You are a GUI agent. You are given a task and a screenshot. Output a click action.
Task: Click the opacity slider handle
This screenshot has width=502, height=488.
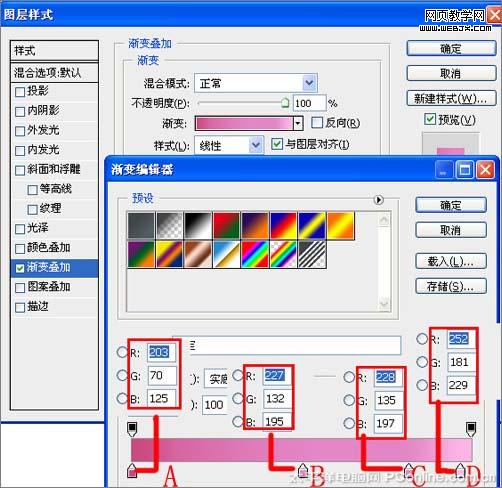(285, 103)
